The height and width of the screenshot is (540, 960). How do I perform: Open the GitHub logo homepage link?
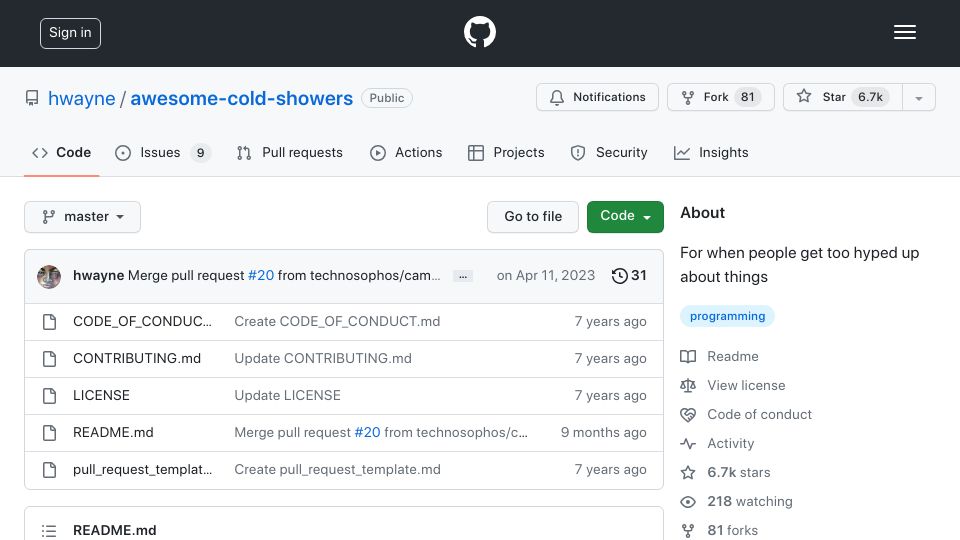(479, 32)
